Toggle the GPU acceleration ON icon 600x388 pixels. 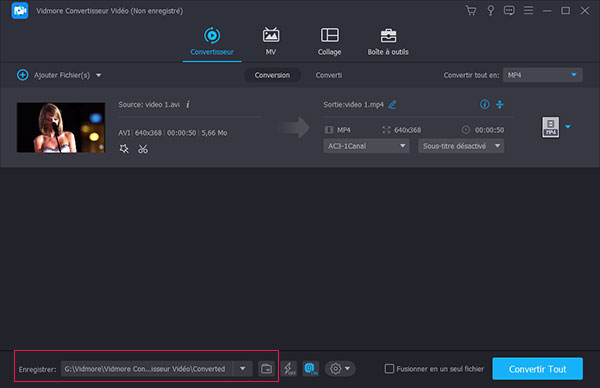(310, 368)
